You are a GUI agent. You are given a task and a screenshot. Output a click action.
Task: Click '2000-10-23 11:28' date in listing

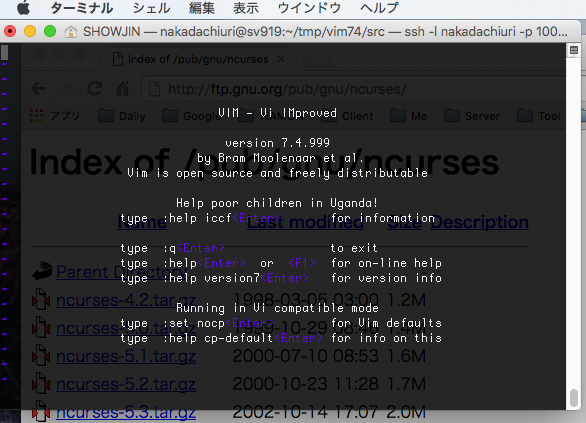coord(306,384)
